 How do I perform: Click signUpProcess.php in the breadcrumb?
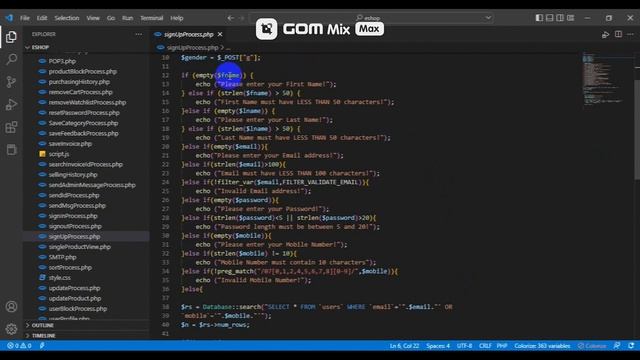192,48
